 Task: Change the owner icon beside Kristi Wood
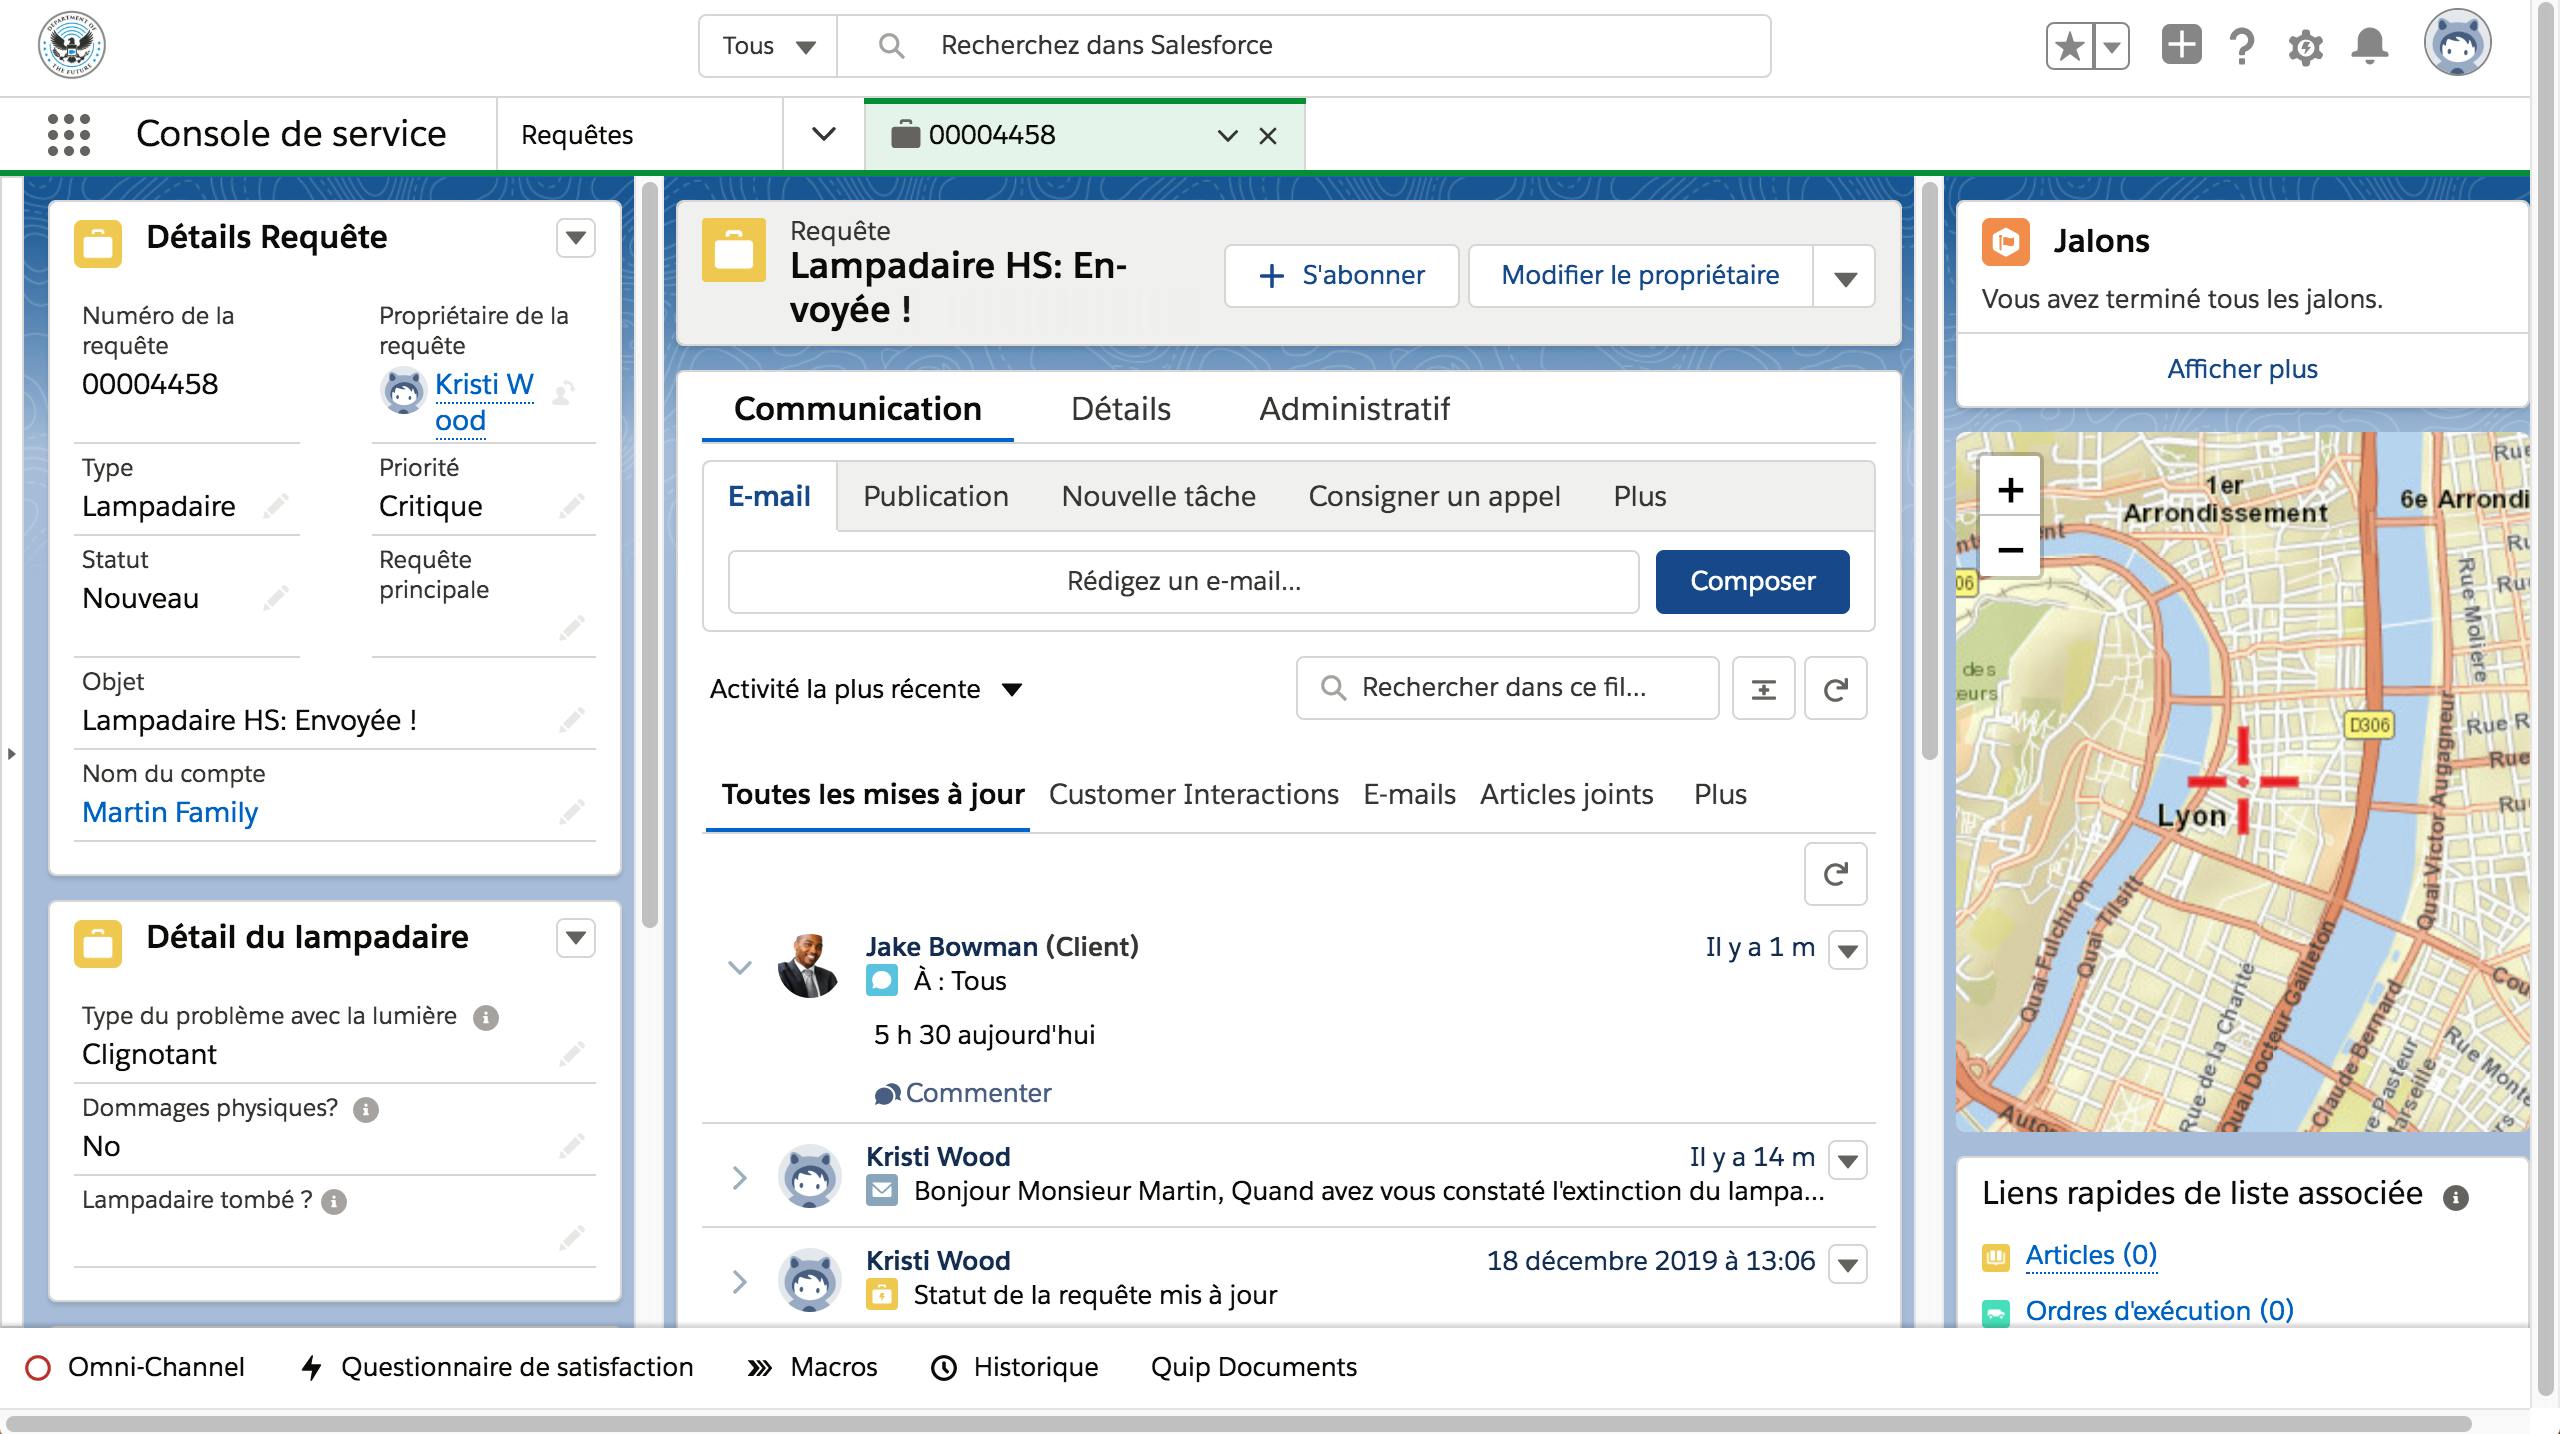(x=563, y=392)
